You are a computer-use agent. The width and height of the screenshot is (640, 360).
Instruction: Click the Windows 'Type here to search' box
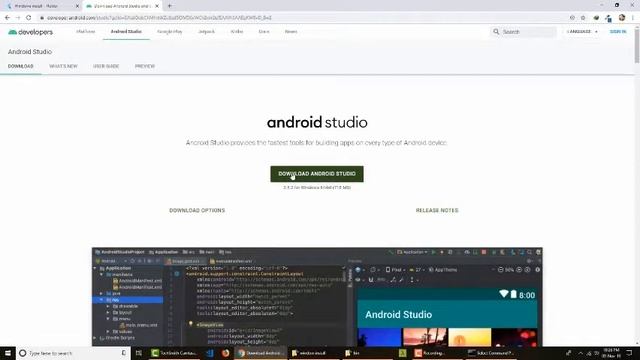[x=73, y=353]
